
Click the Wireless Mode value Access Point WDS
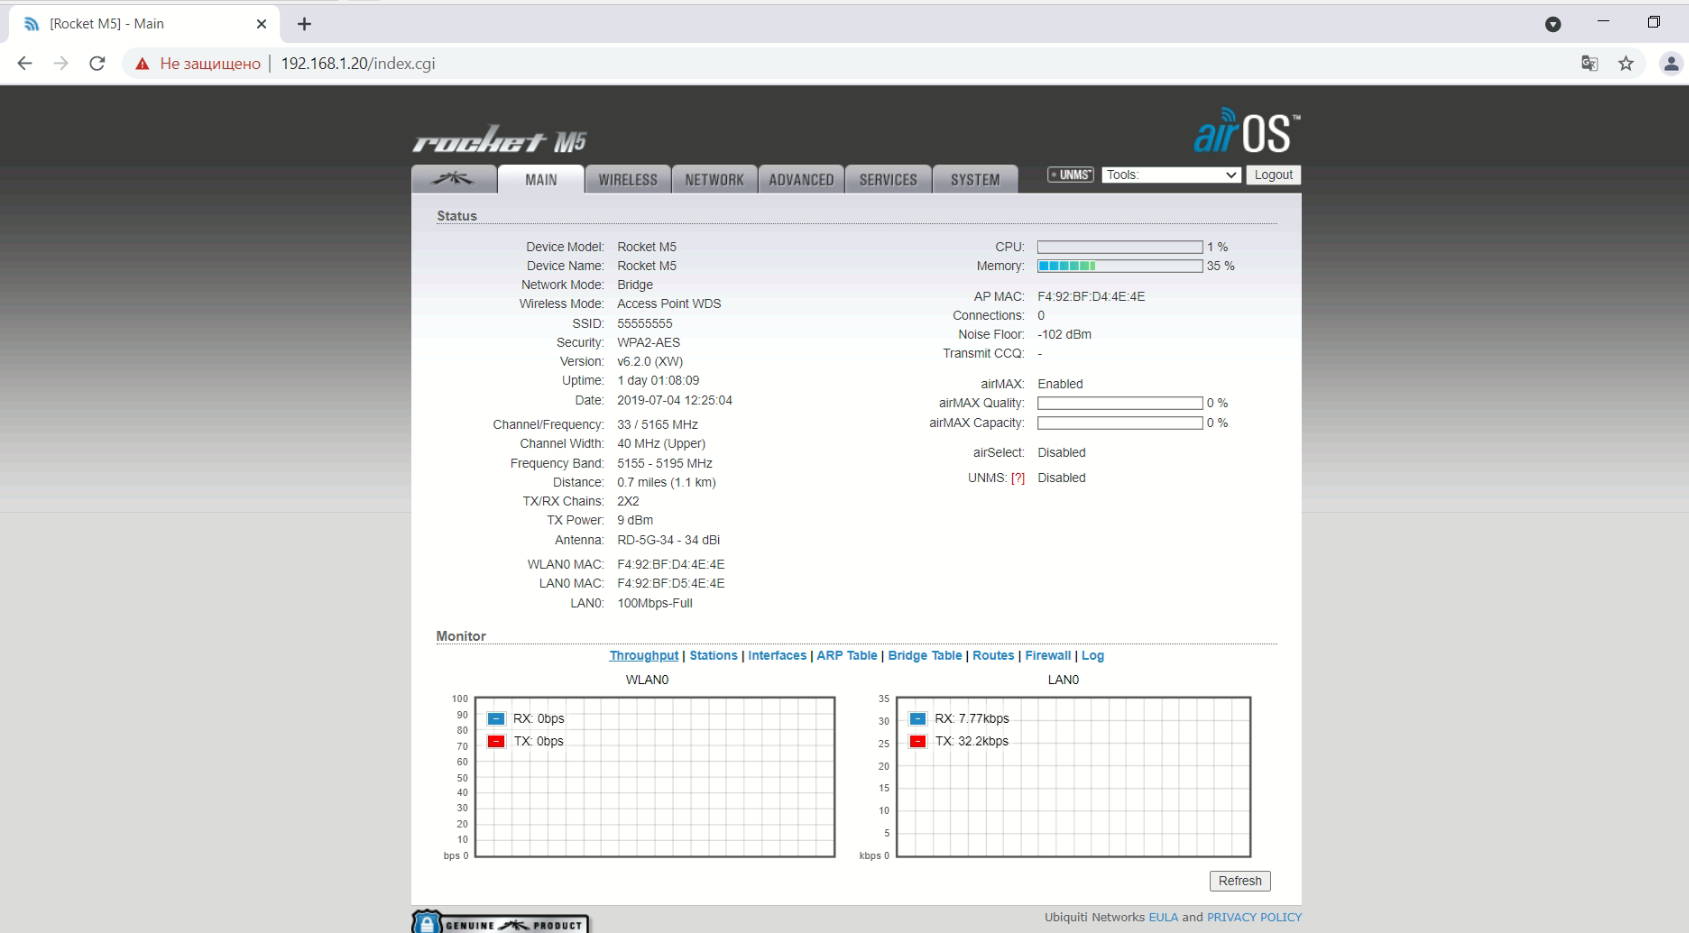669,304
